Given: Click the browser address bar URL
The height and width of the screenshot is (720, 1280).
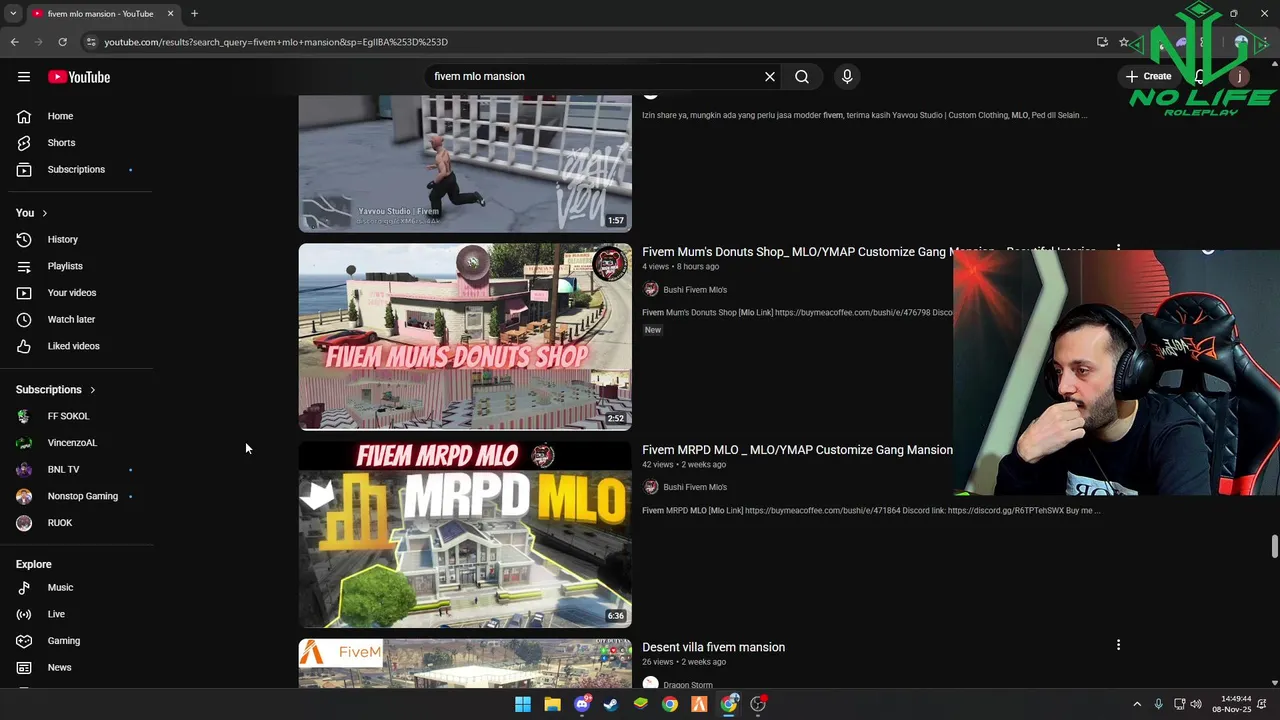Looking at the screenshot, I should coord(276,42).
